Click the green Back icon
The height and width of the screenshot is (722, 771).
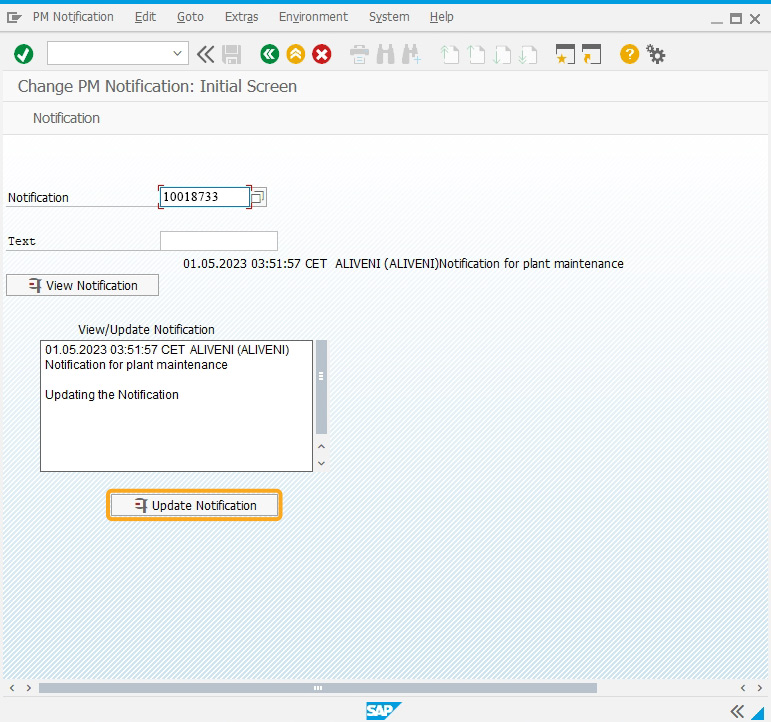[269, 54]
